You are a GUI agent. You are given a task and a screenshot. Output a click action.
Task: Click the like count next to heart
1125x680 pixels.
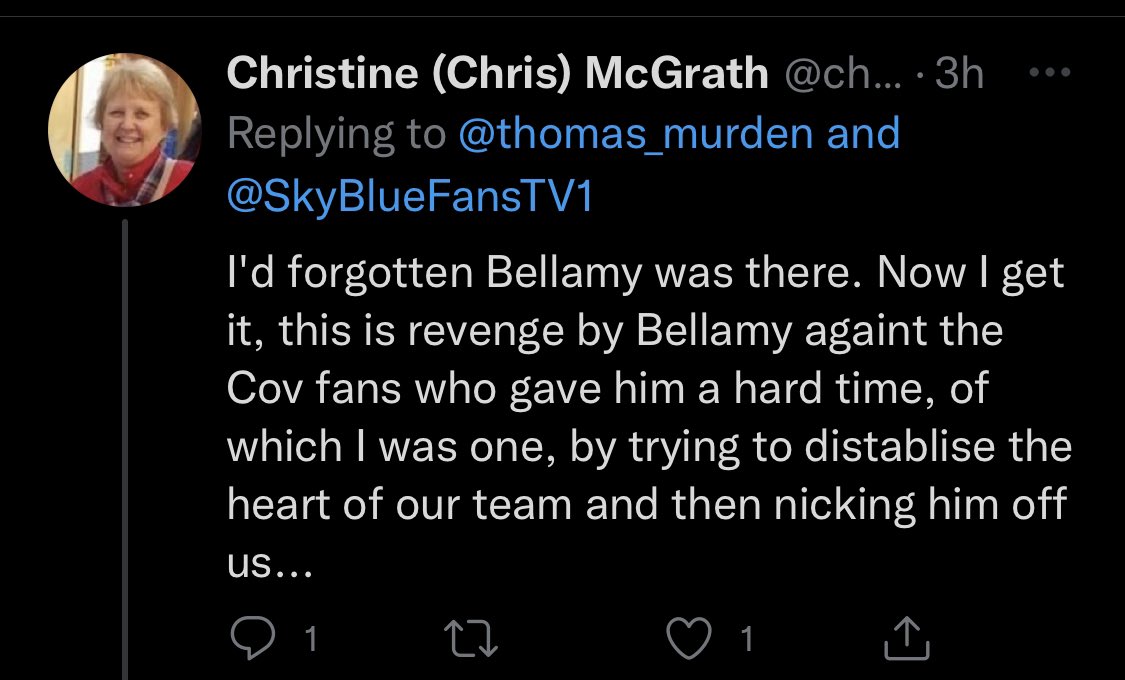[745, 640]
